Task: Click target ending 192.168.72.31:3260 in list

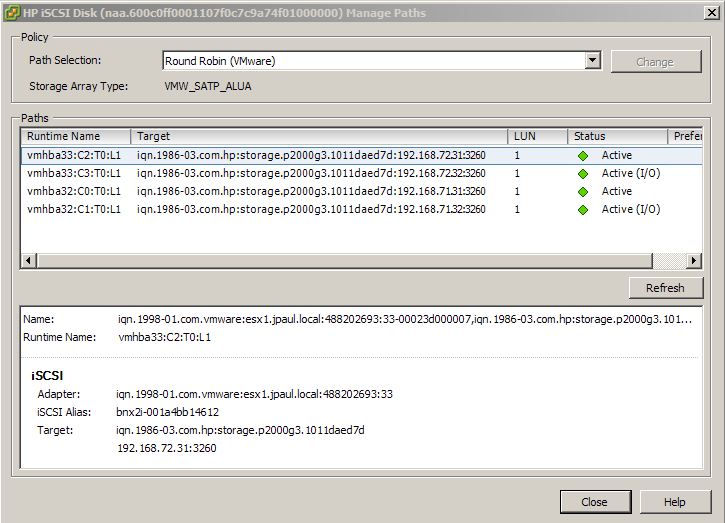Action: [x=311, y=155]
